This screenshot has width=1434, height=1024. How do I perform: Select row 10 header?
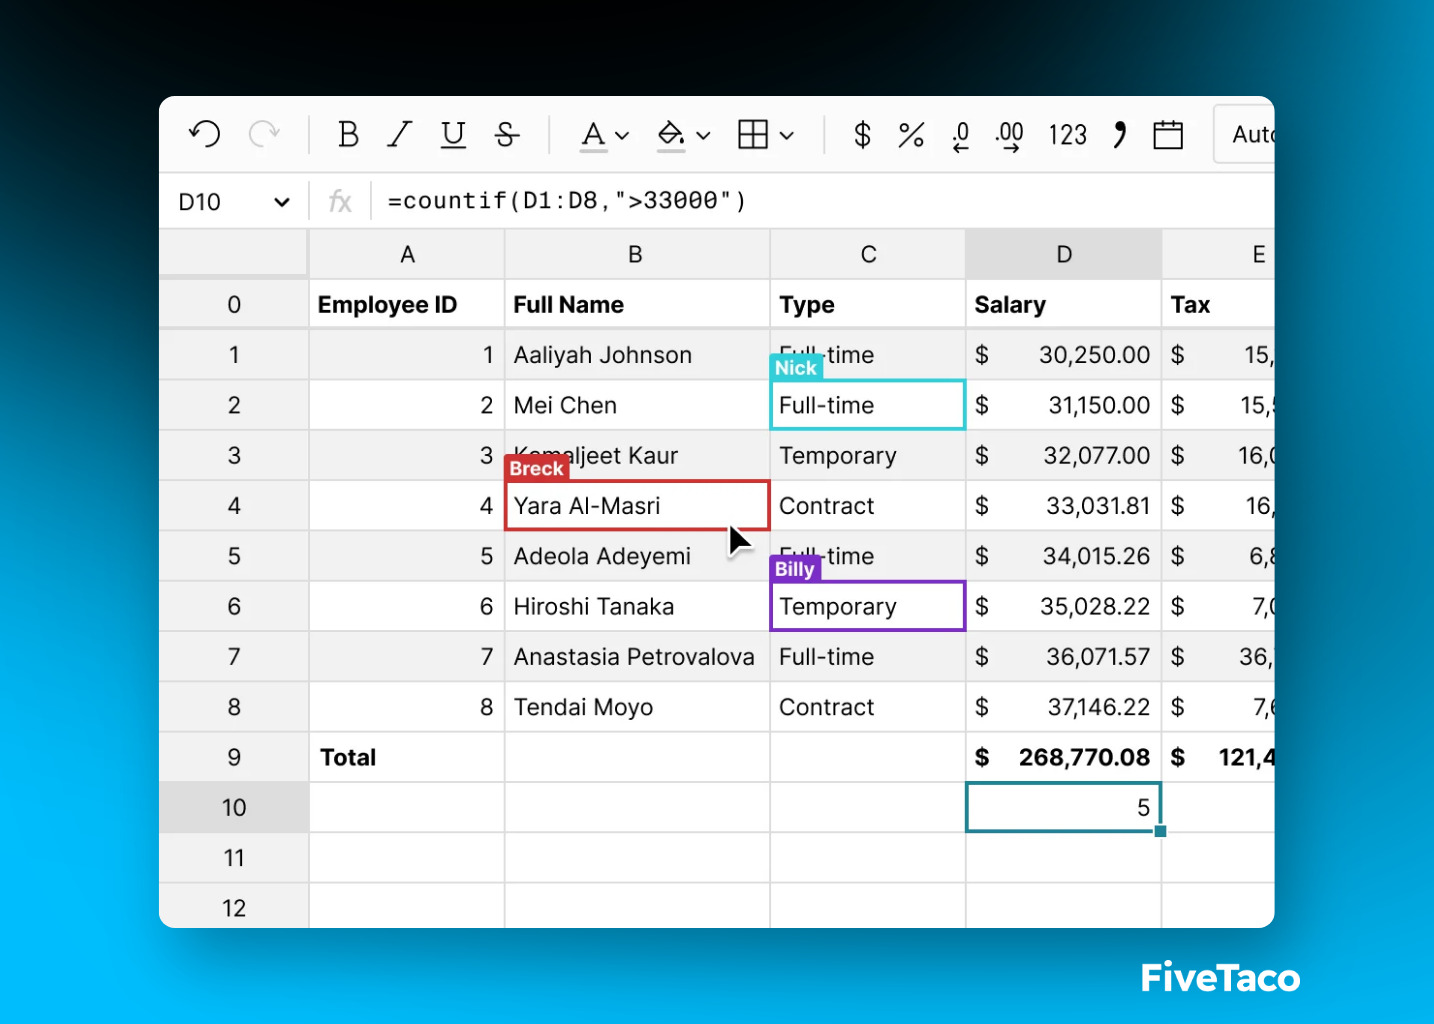[x=234, y=807]
